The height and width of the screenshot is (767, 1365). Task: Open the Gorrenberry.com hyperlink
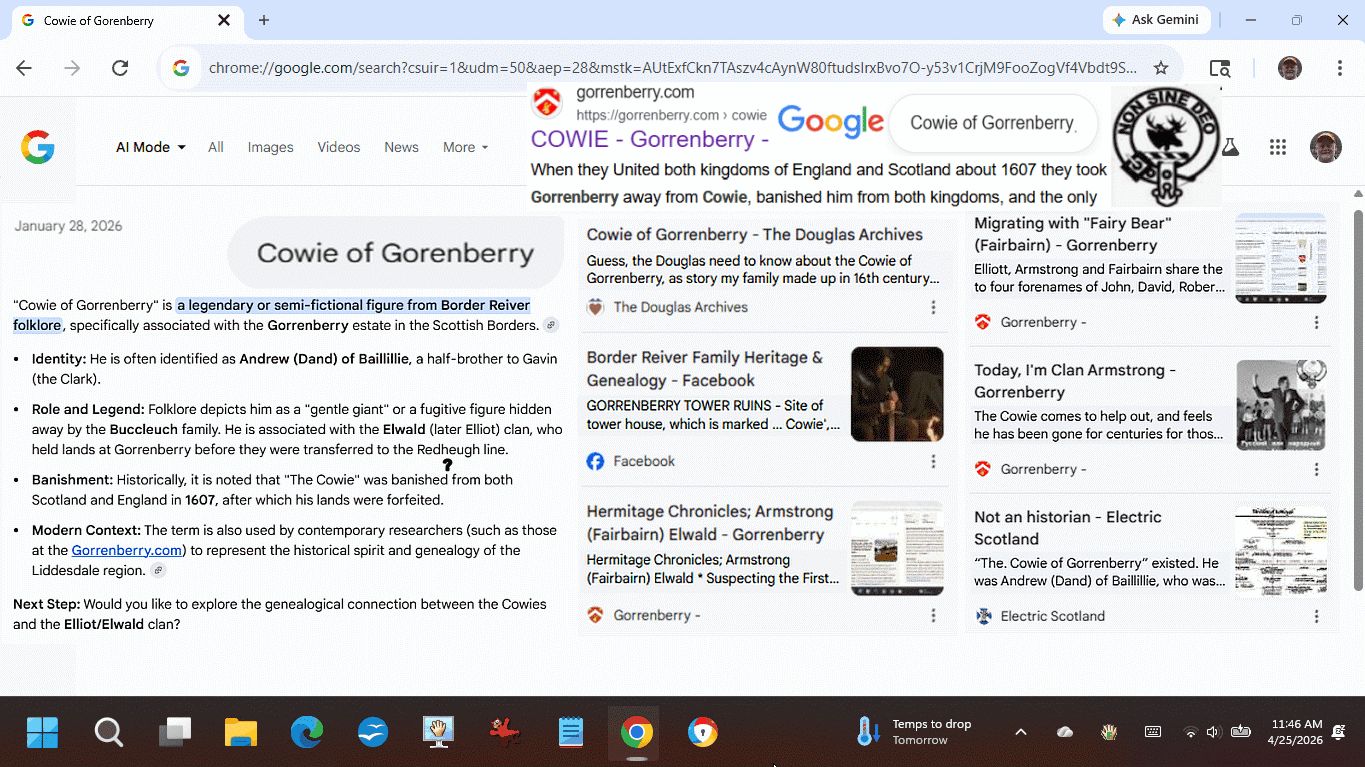tap(126, 550)
